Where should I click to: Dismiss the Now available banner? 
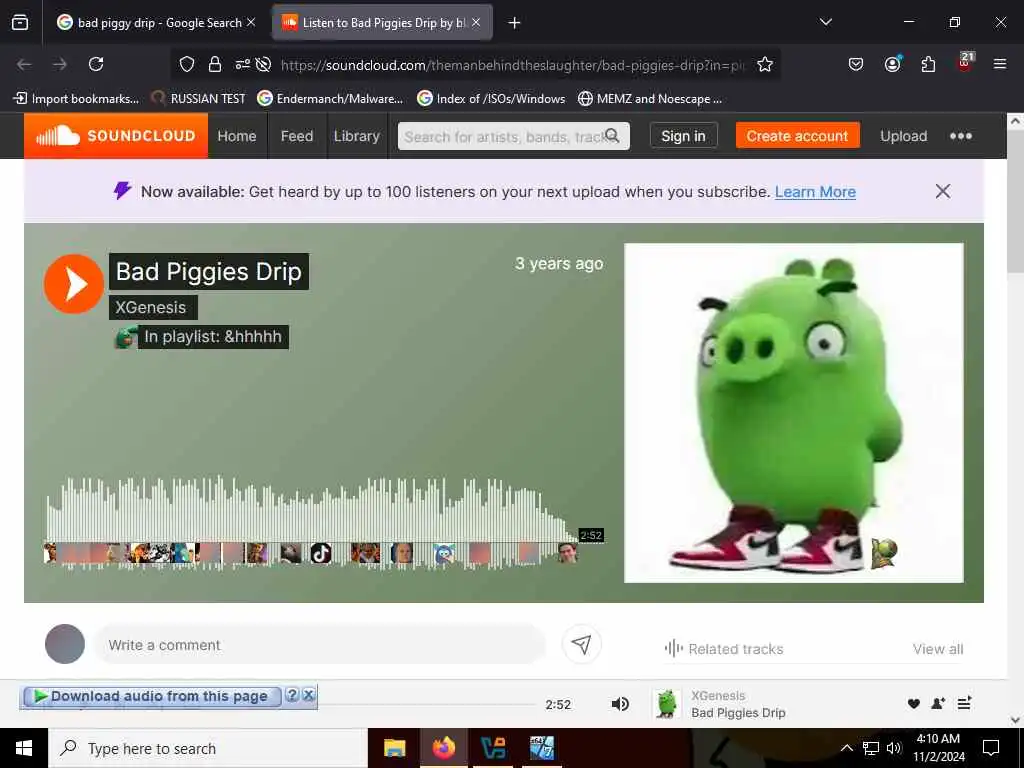pyautogui.click(x=942, y=191)
